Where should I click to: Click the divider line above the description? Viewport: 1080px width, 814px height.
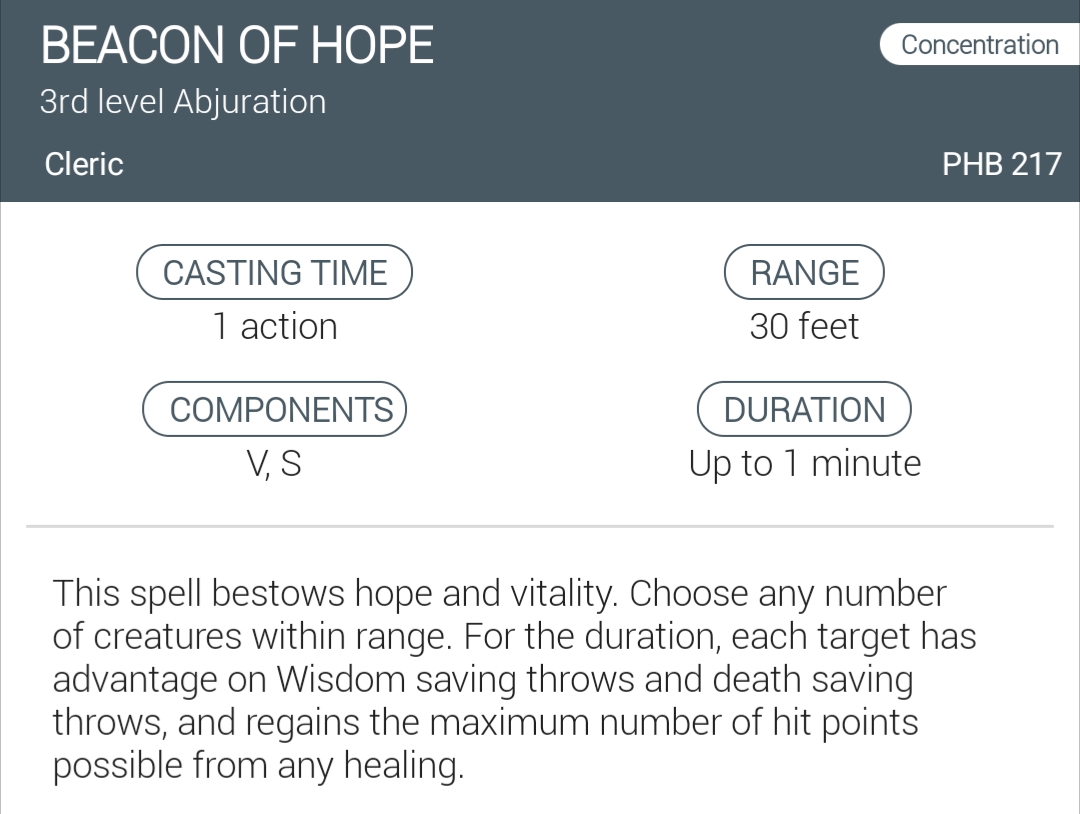click(540, 526)
